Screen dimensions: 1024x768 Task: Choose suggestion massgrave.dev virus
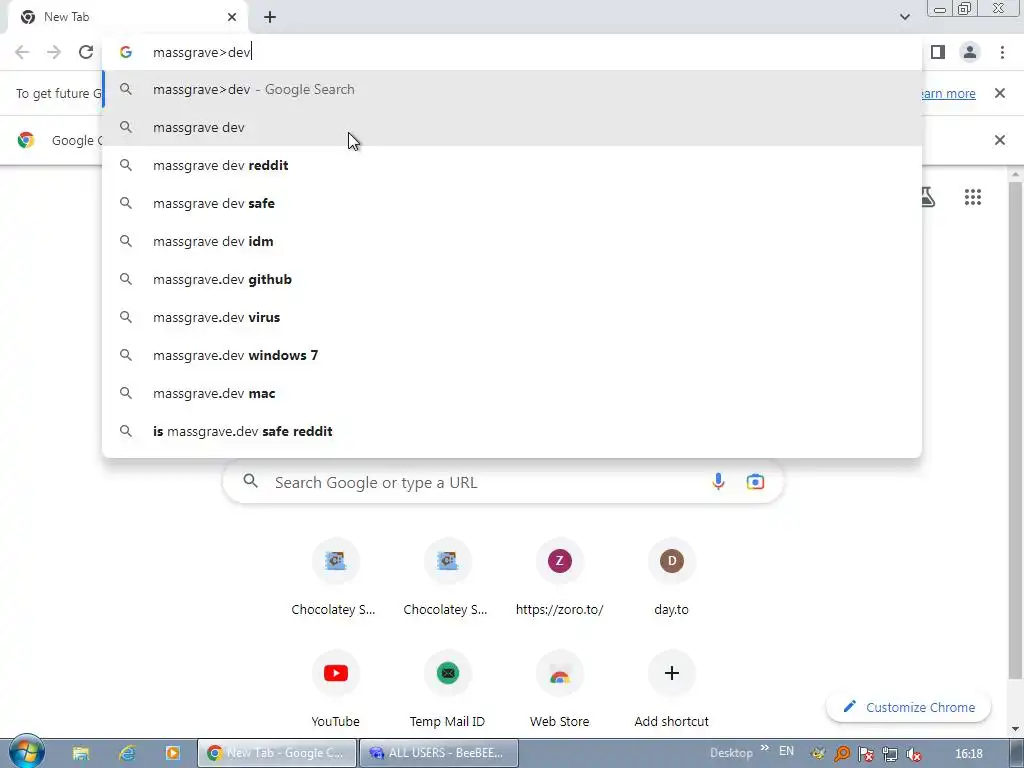pyautogui.click(x=512, y=317)
